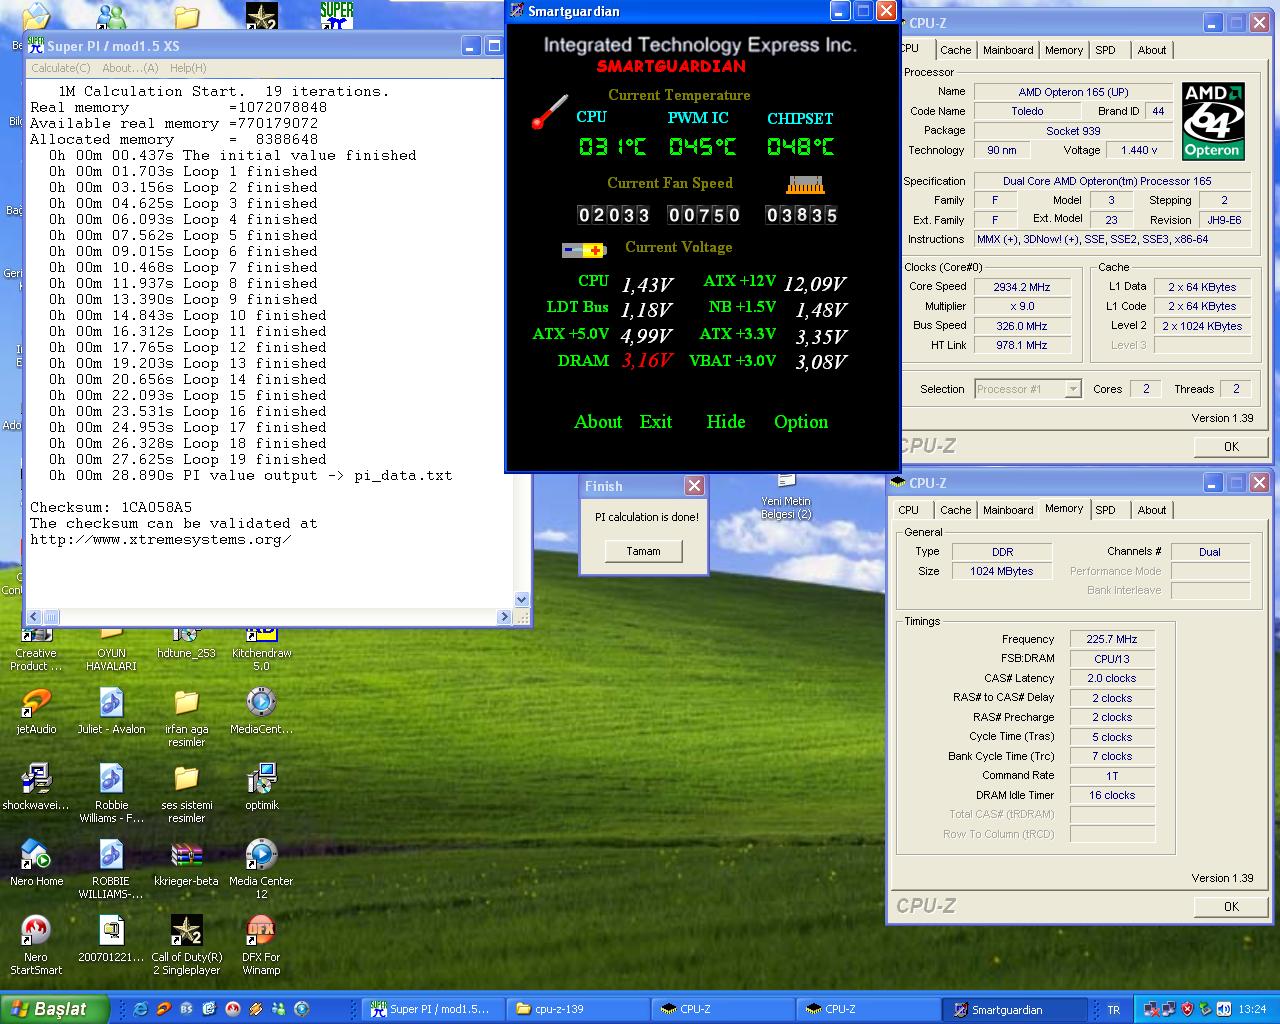Click Tamam in the Finish dialog

tap(643, 551)
